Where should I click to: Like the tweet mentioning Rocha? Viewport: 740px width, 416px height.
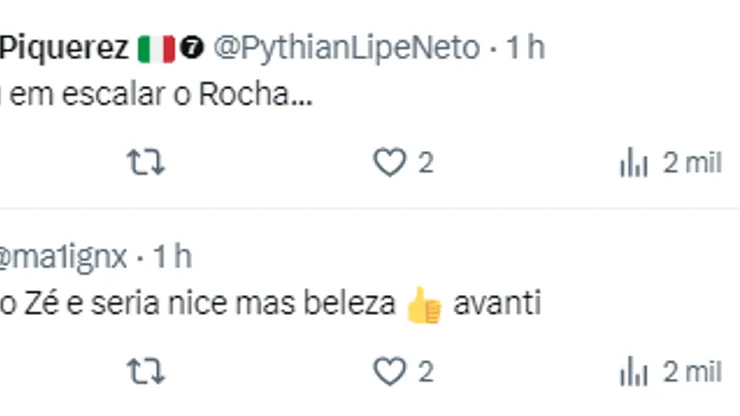click(389, 164)
